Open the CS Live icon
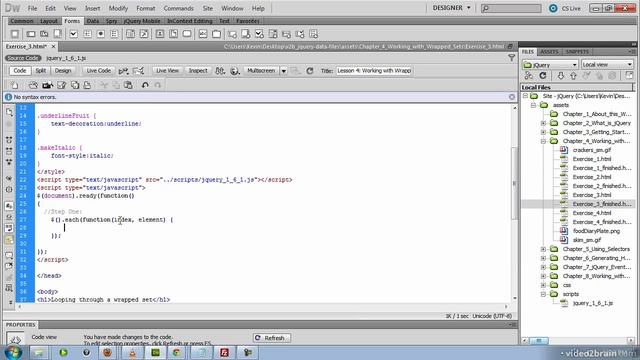The image size is (640, 360). [x=553, y=8]
